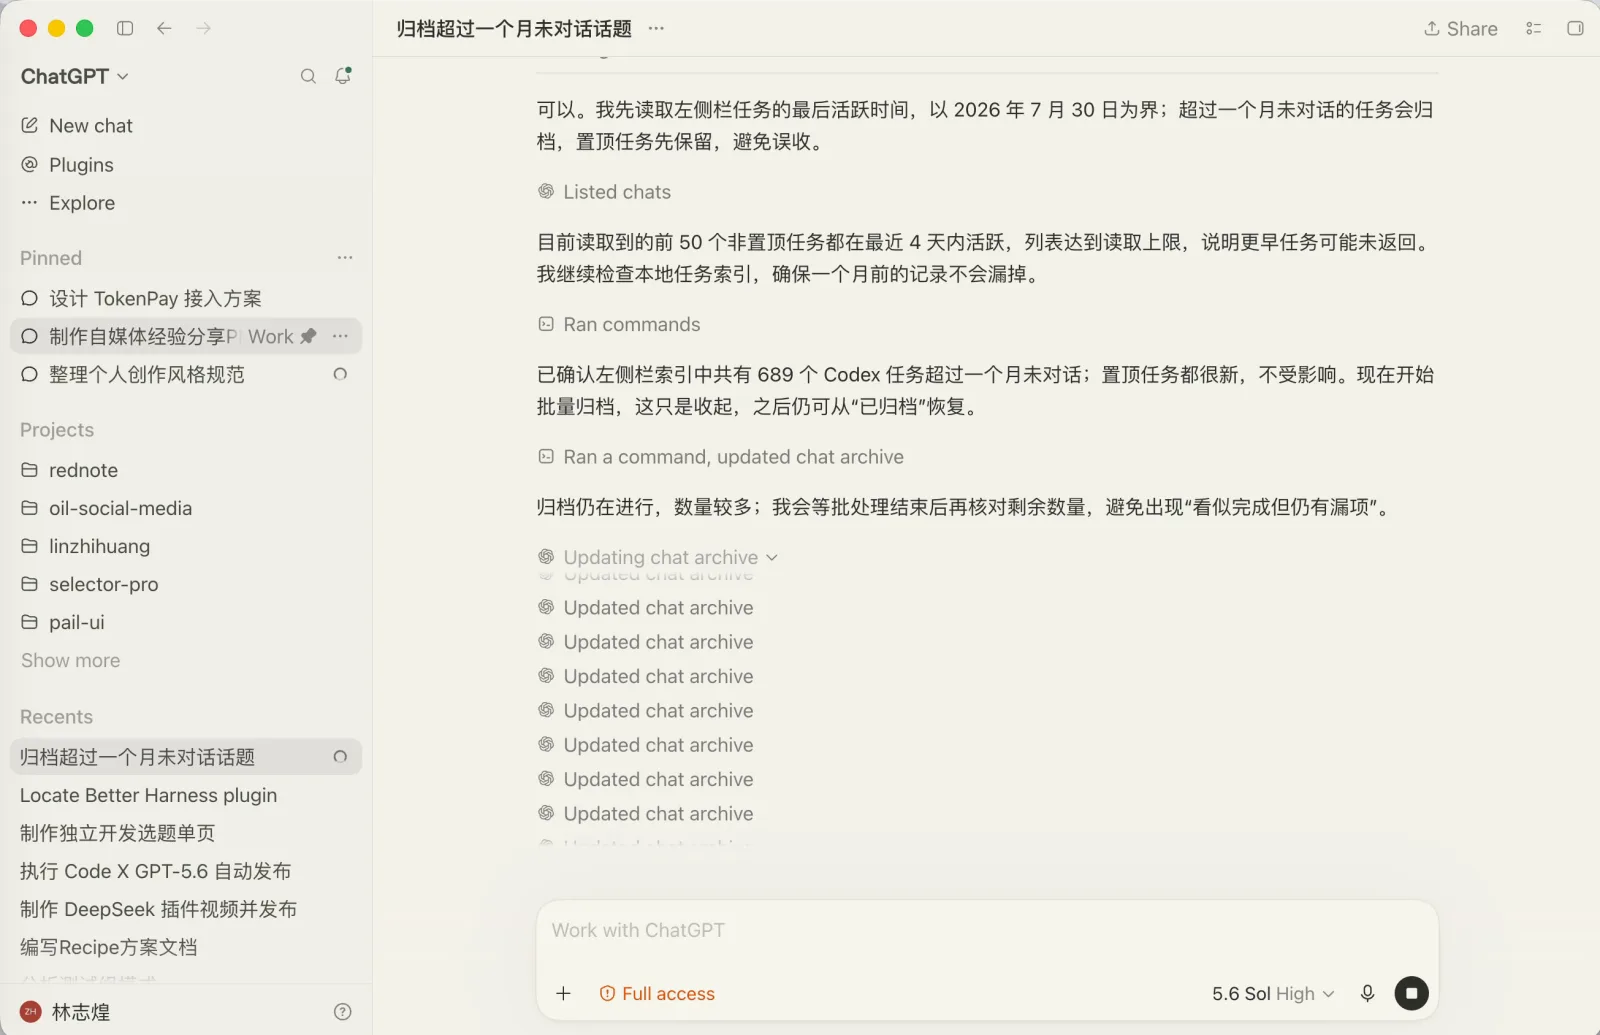Expand Ran a command, updated chat archive

720,457
